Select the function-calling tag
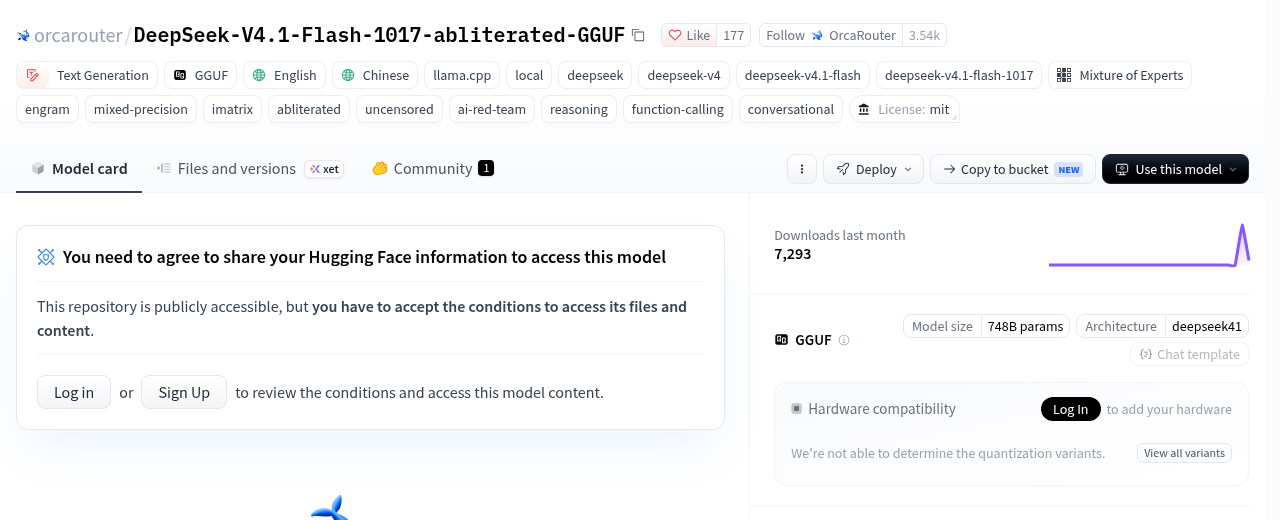 pos(678,109)
